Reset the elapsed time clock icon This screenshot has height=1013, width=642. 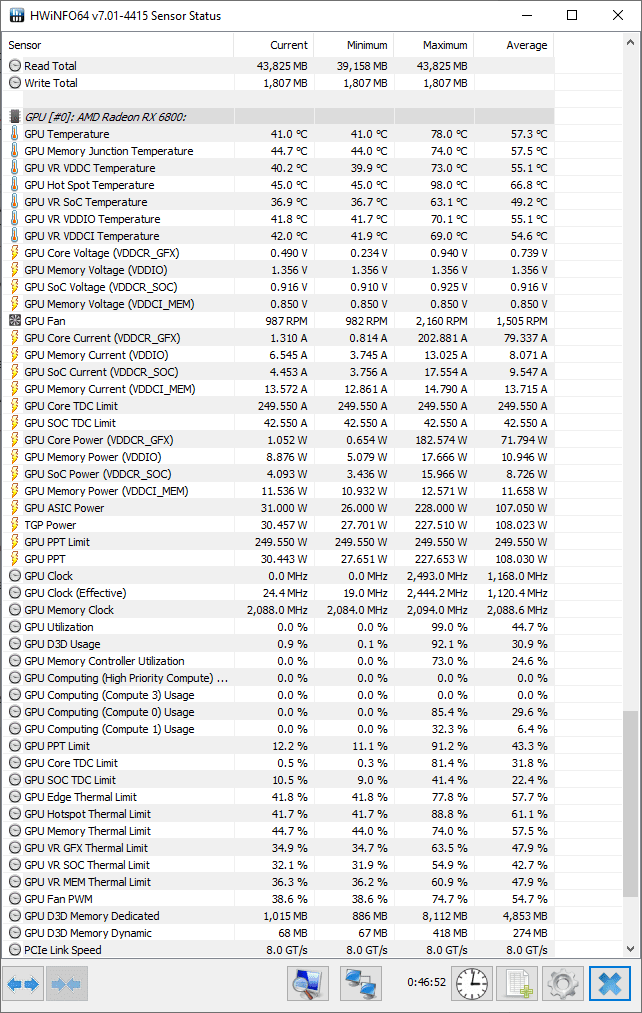[472, 983]
